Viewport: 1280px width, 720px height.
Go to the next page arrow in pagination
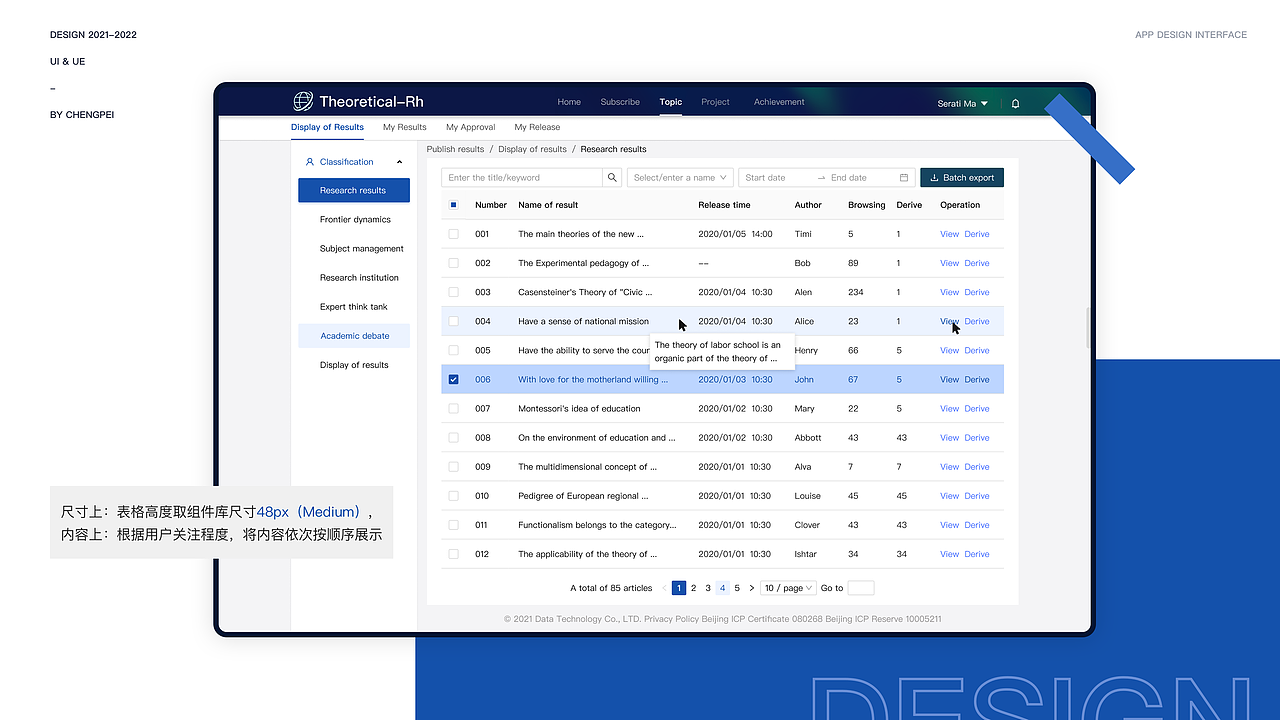(x=752, y=588)
